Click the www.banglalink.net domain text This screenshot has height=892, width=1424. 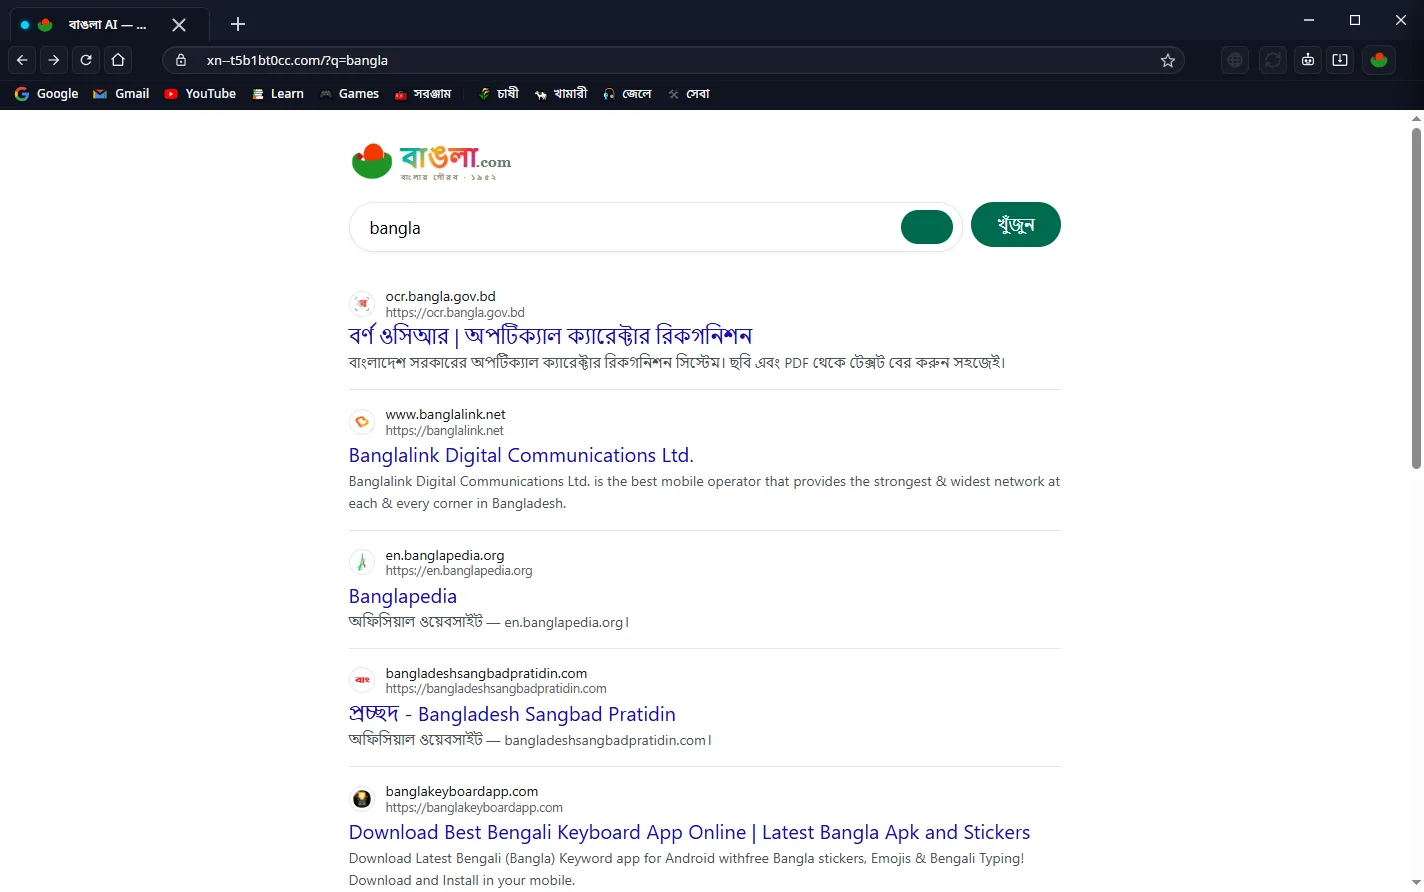[x=446, y=414]
